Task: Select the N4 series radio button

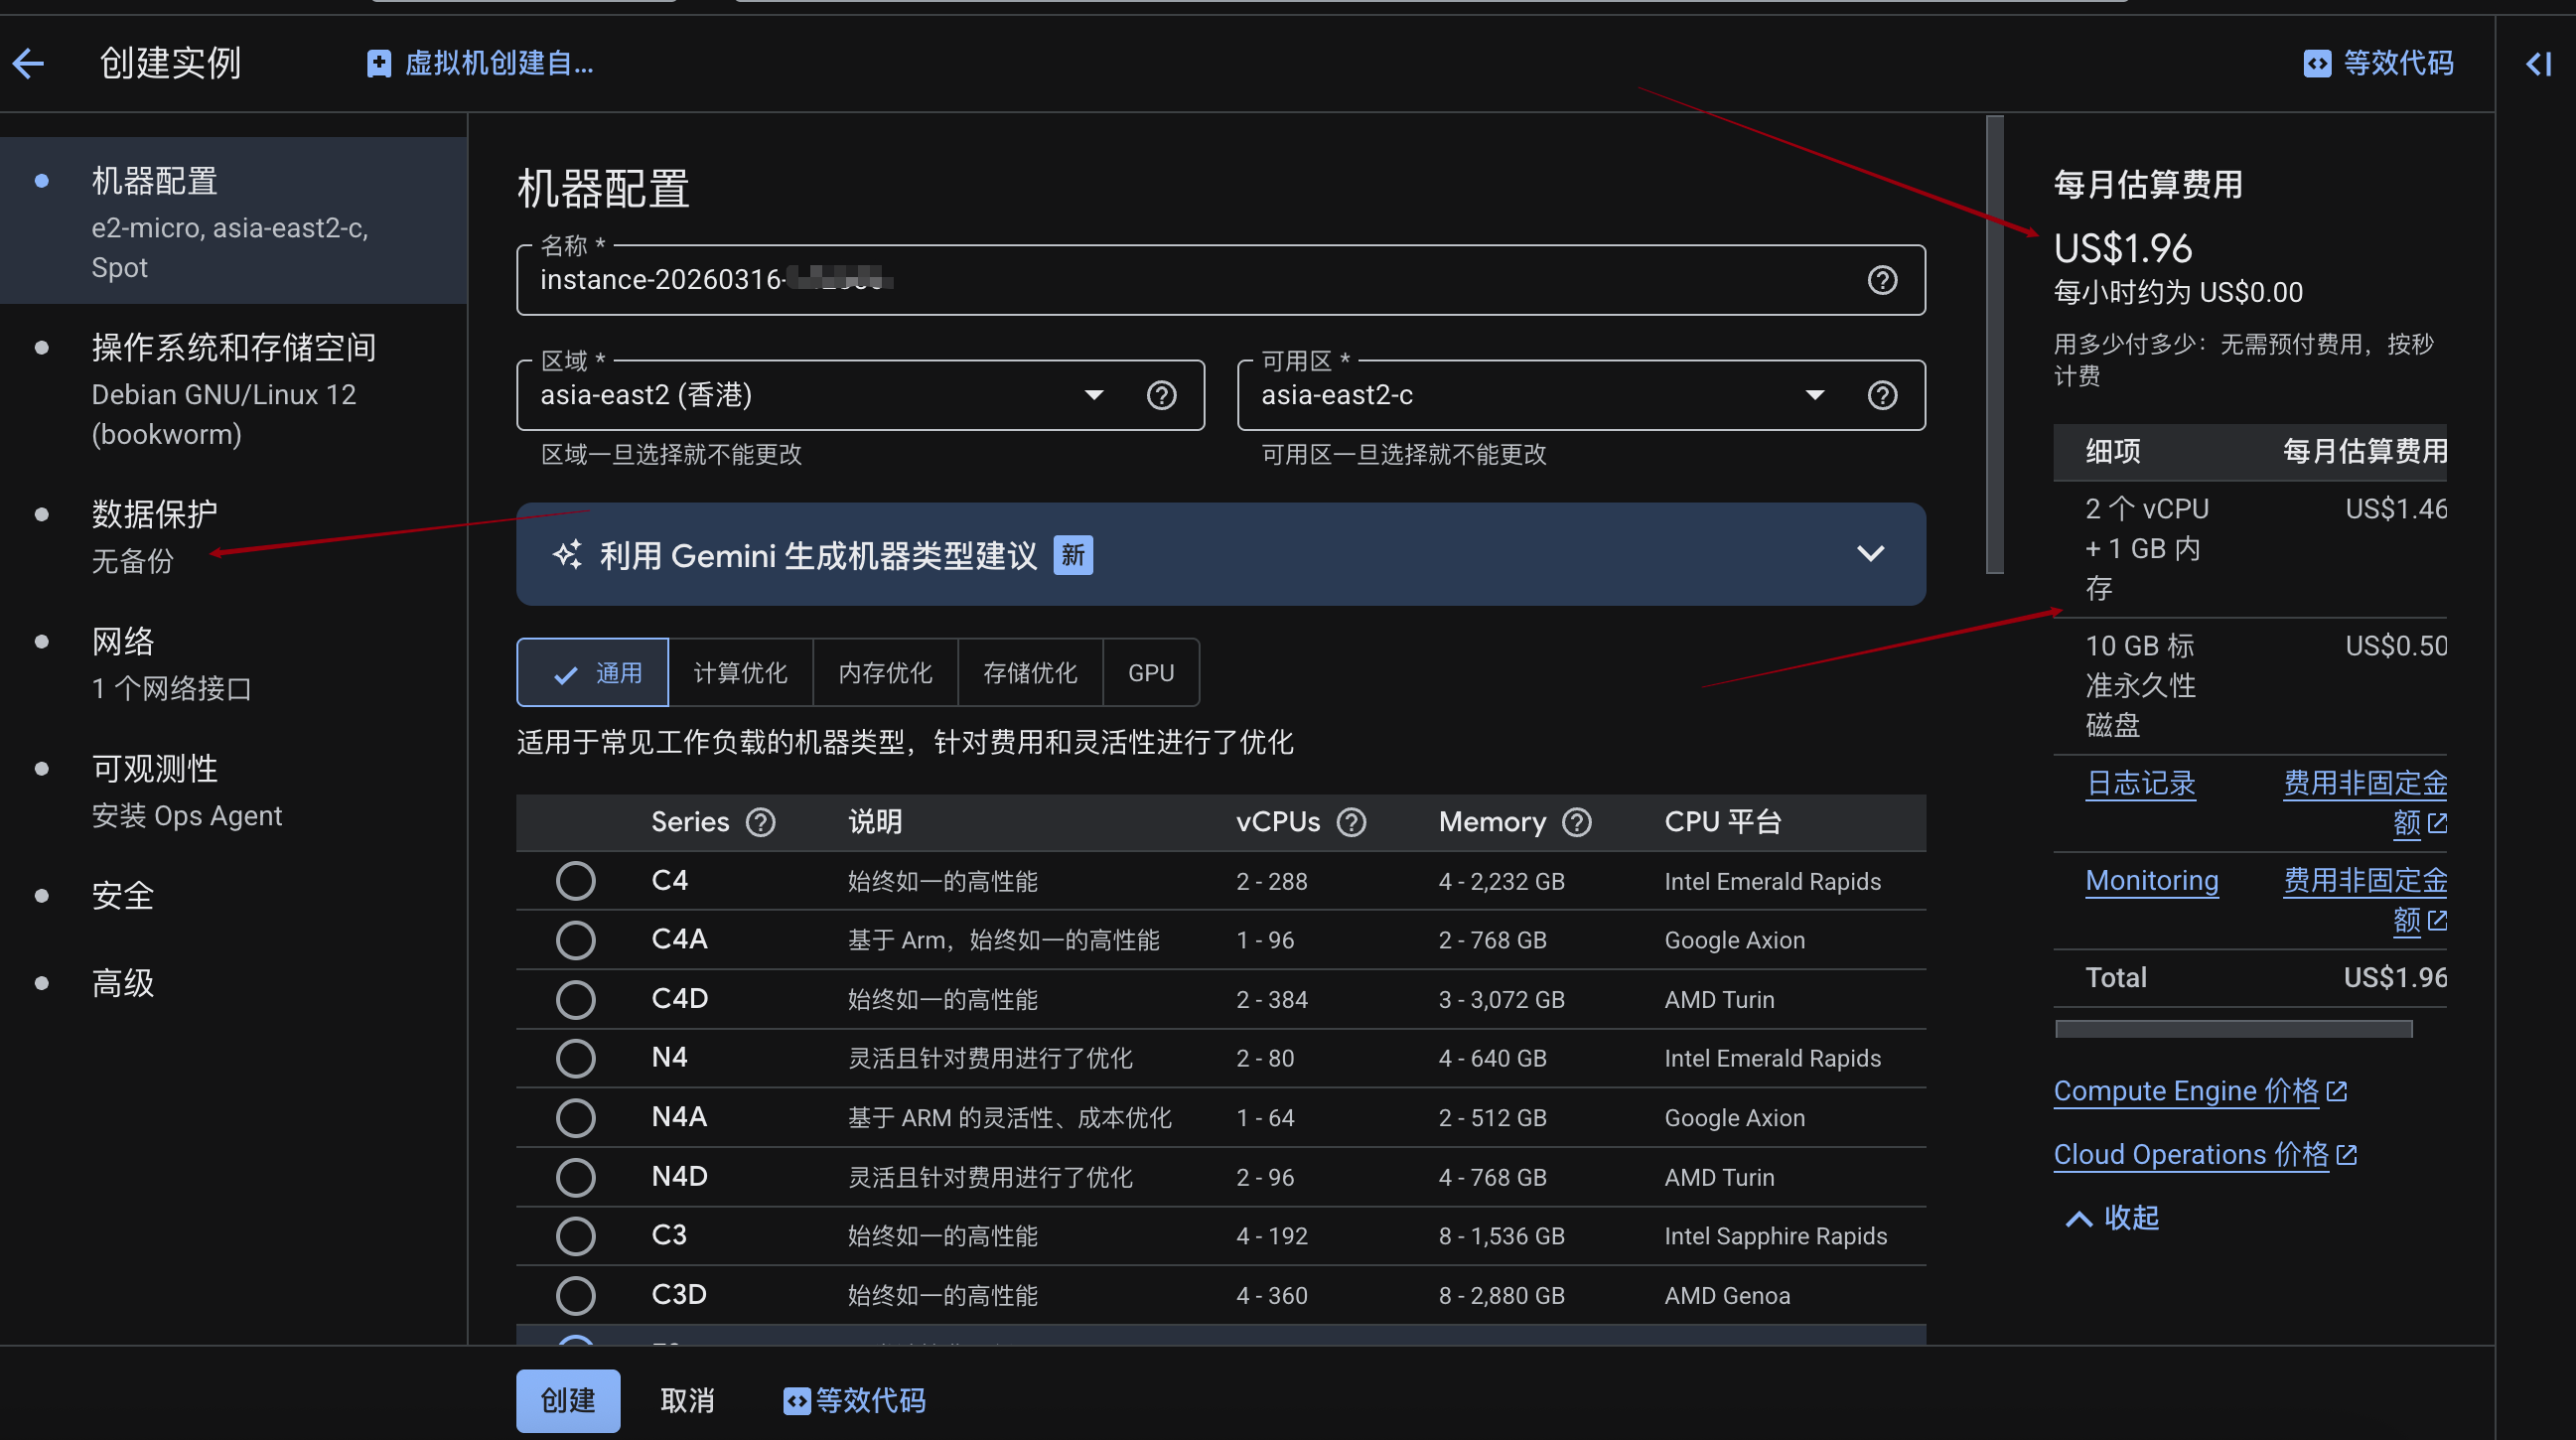Action: [x=575, y=1058]
